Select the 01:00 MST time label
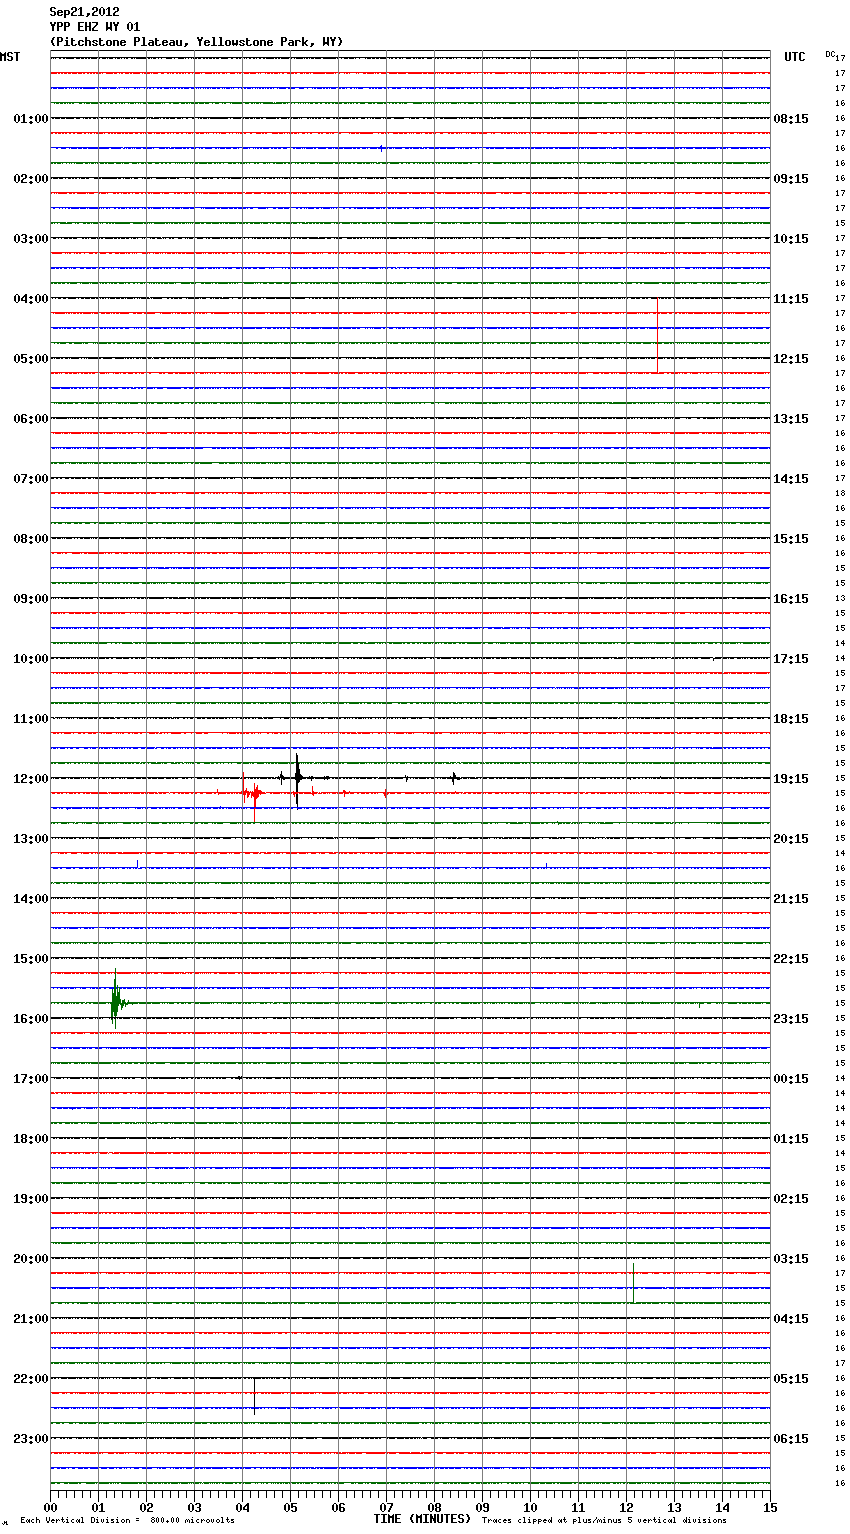 coord(31,119)
